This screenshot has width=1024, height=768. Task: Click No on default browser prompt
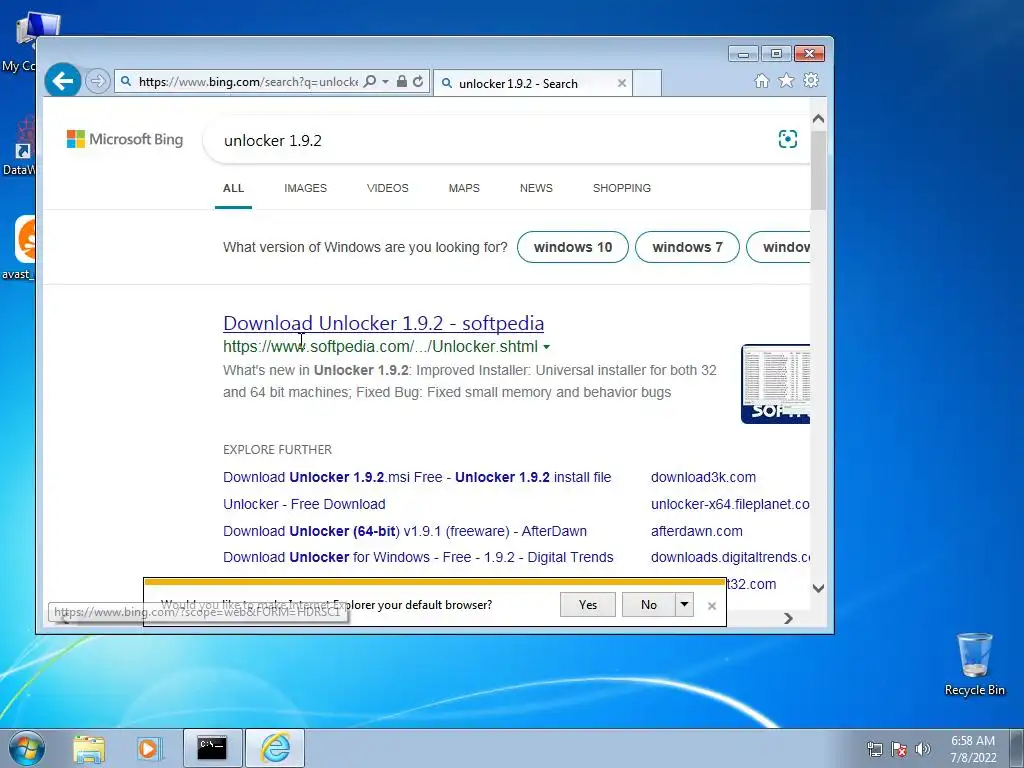coord(648,605)
